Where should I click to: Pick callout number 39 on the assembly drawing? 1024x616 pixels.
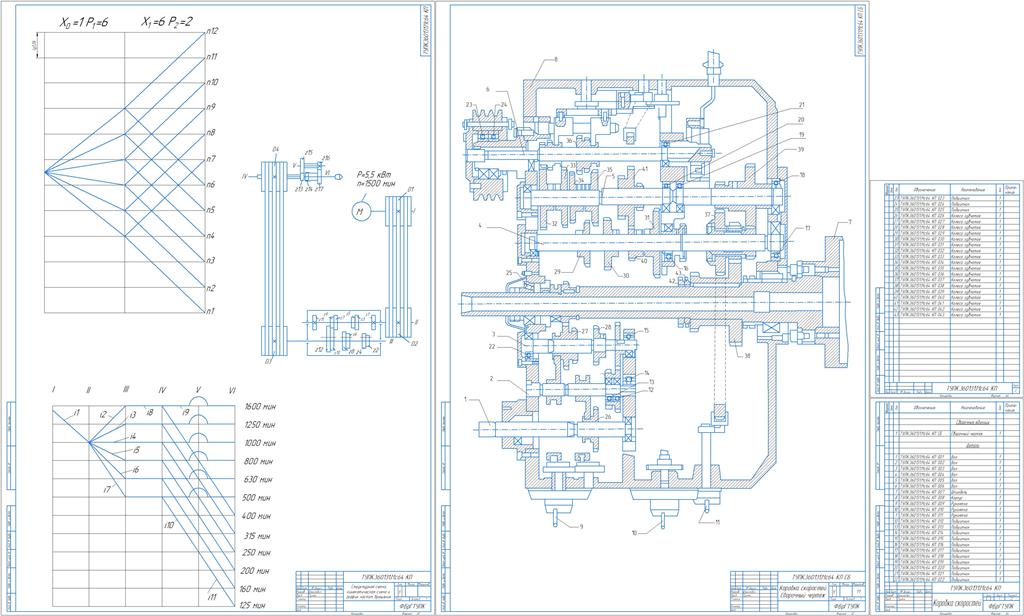point(801,150)
